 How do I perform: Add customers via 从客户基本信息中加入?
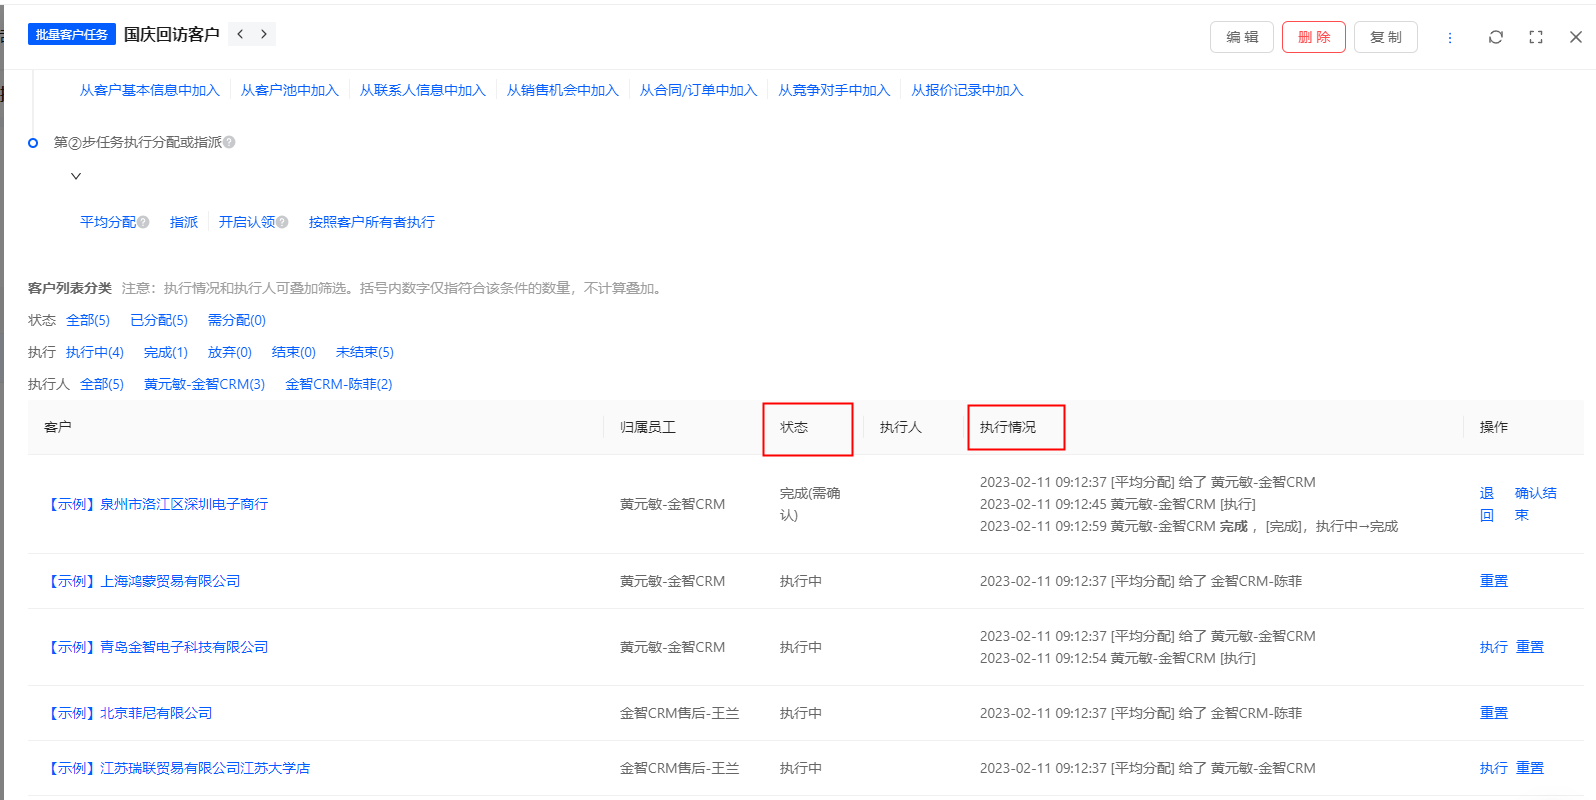pos(150,90)
